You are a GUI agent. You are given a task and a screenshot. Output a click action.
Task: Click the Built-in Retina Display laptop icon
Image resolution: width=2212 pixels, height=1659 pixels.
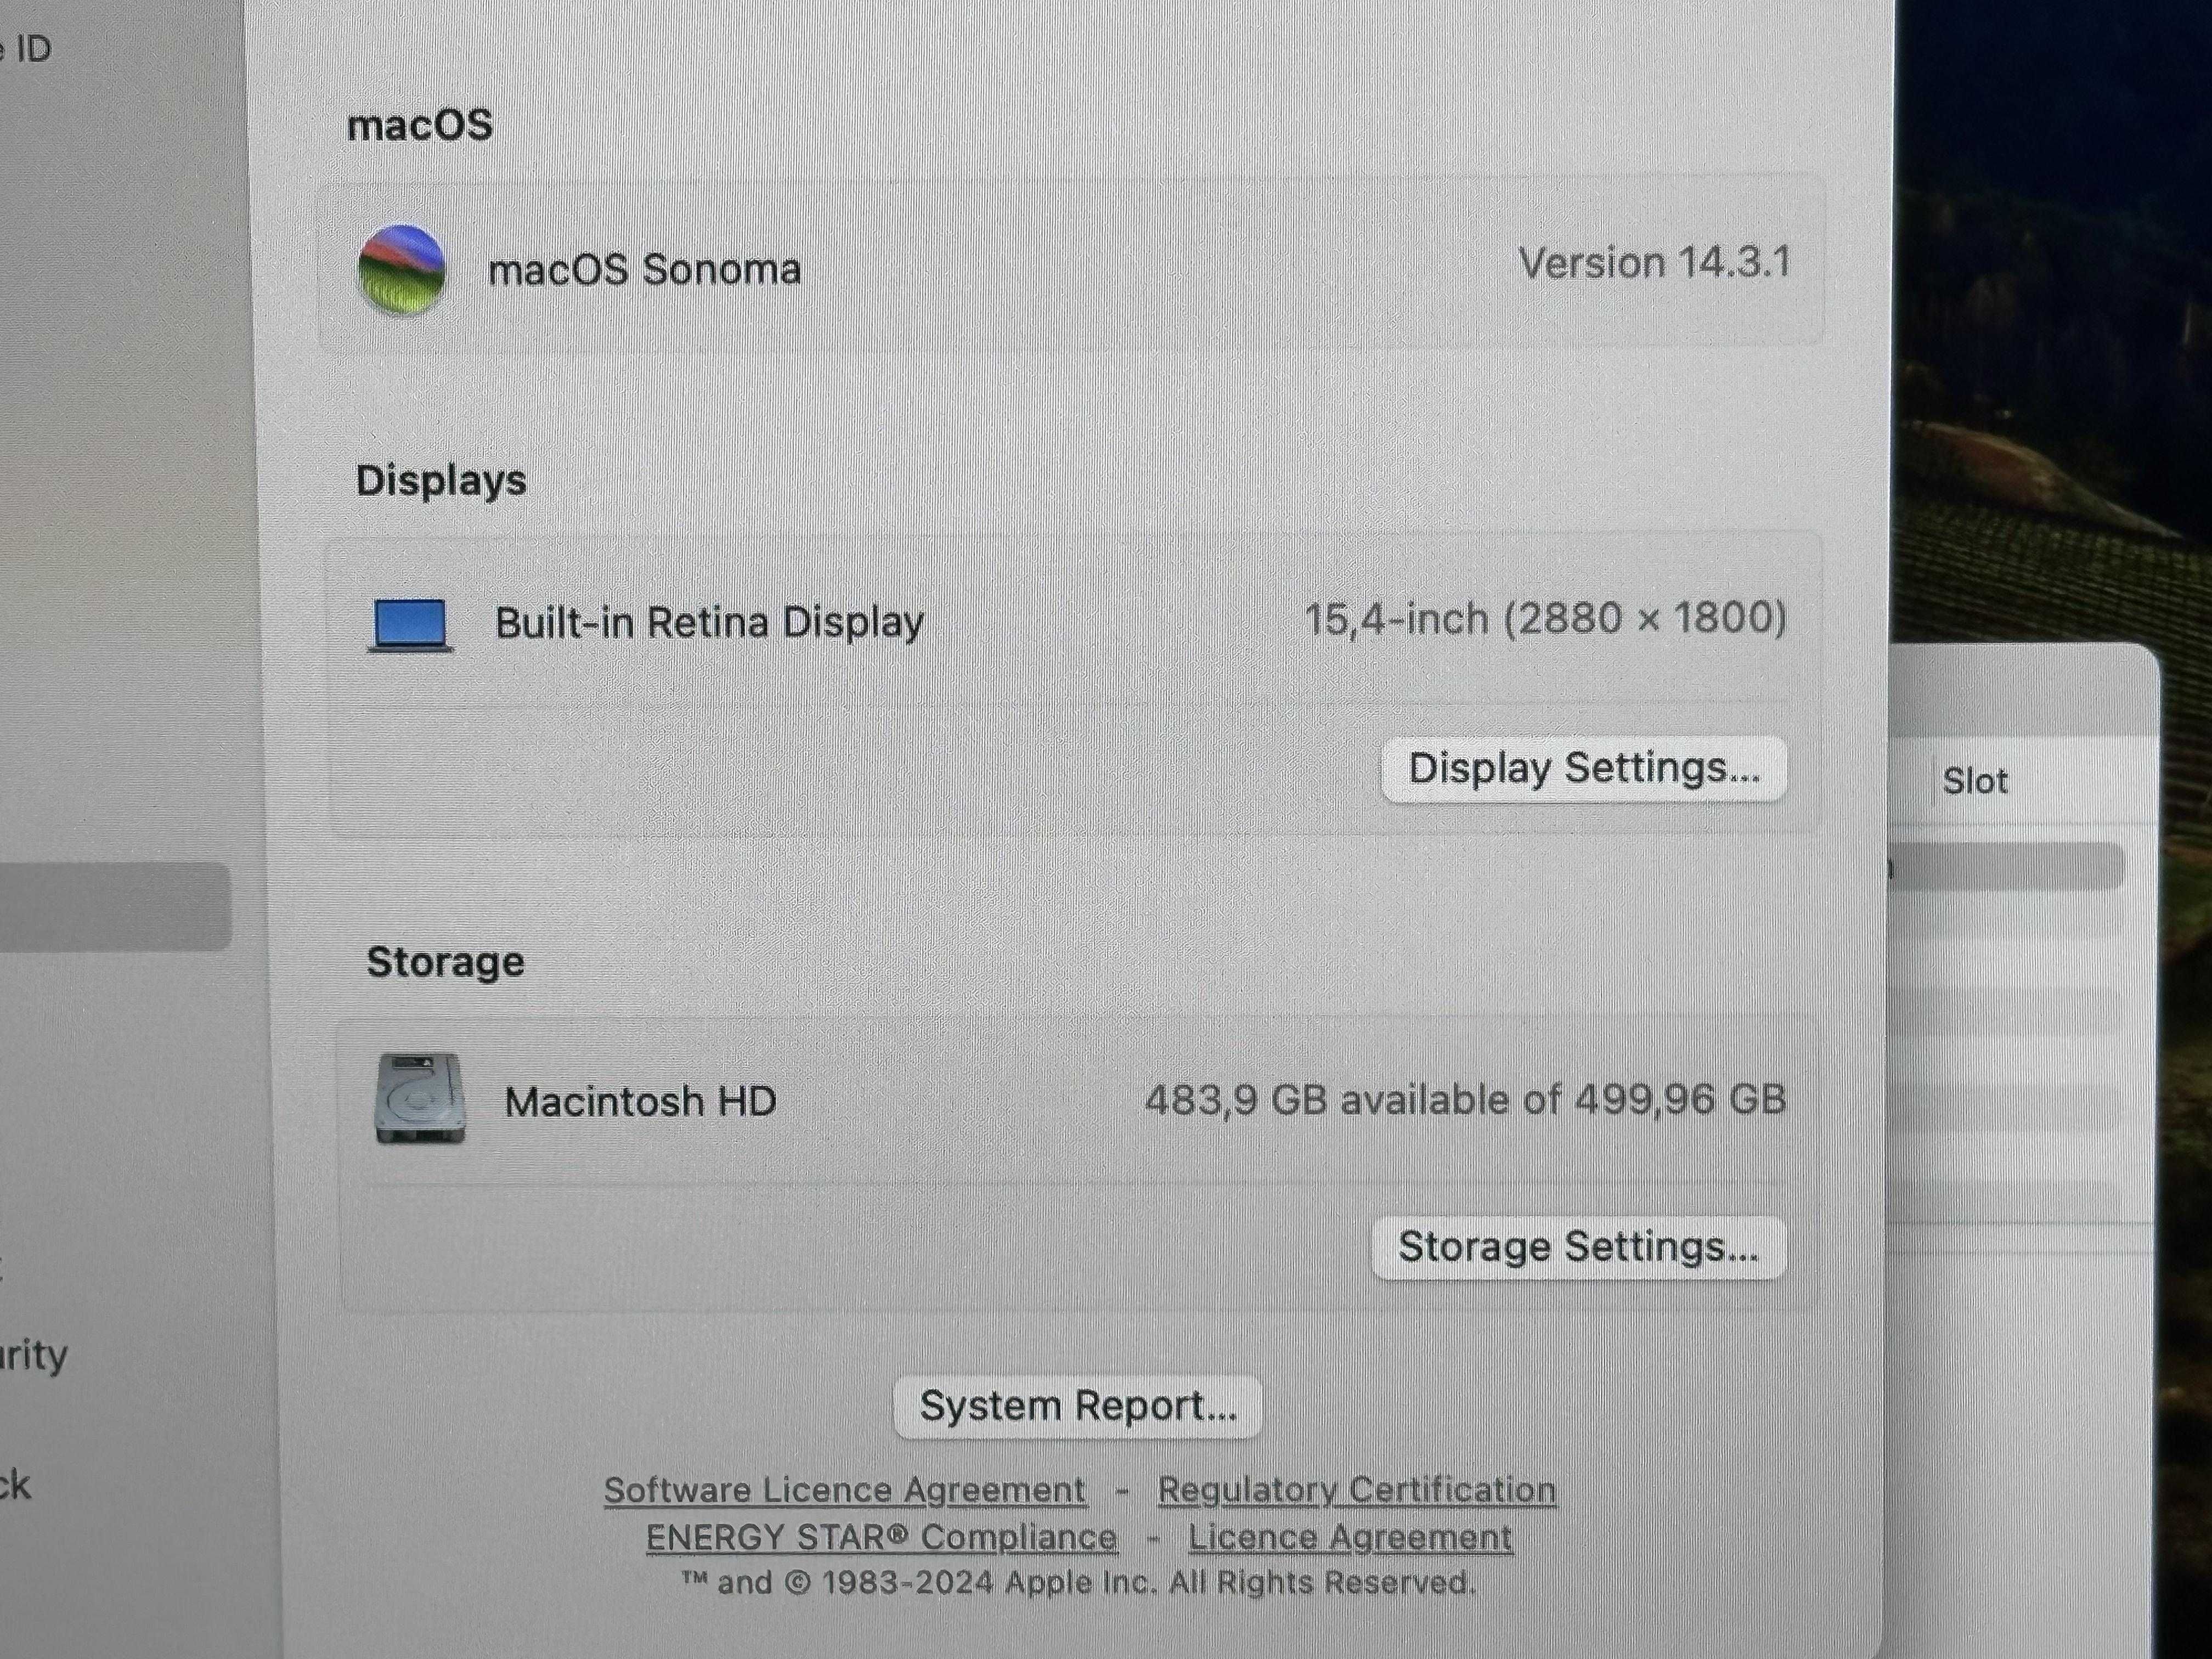tap(410, 625)
